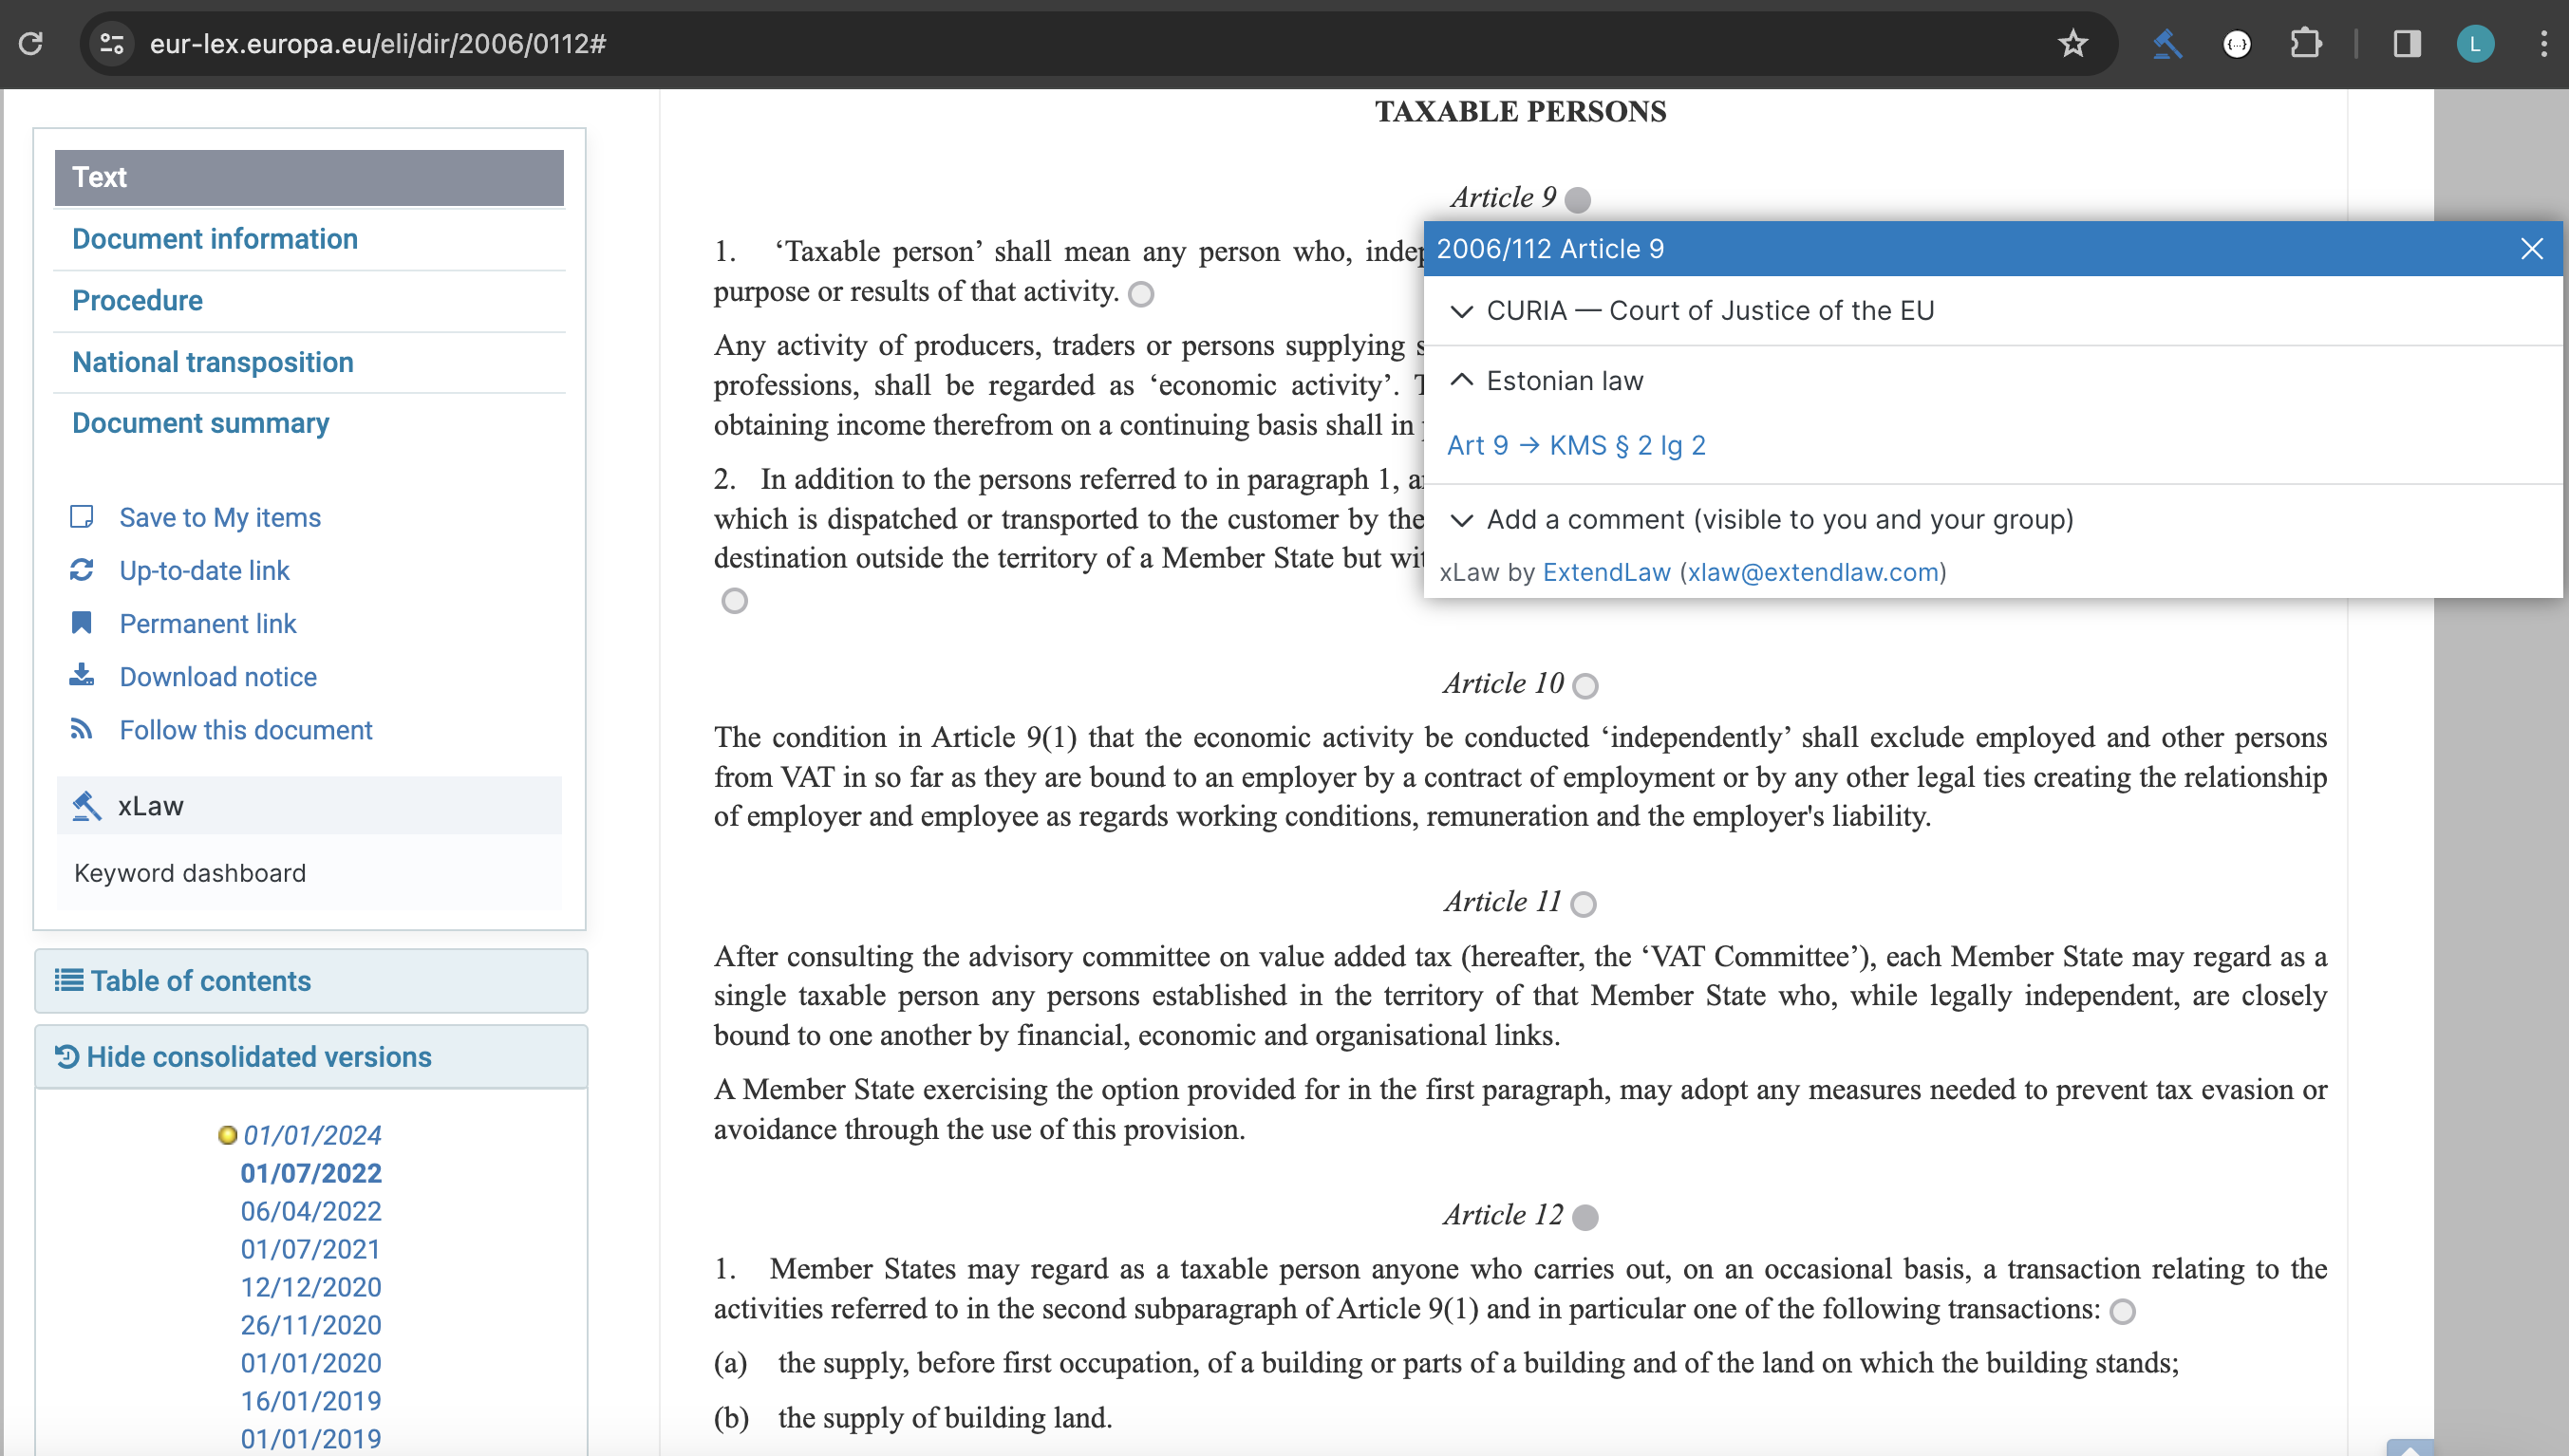Bookmark this page with the star icon

click(2072, 44)
